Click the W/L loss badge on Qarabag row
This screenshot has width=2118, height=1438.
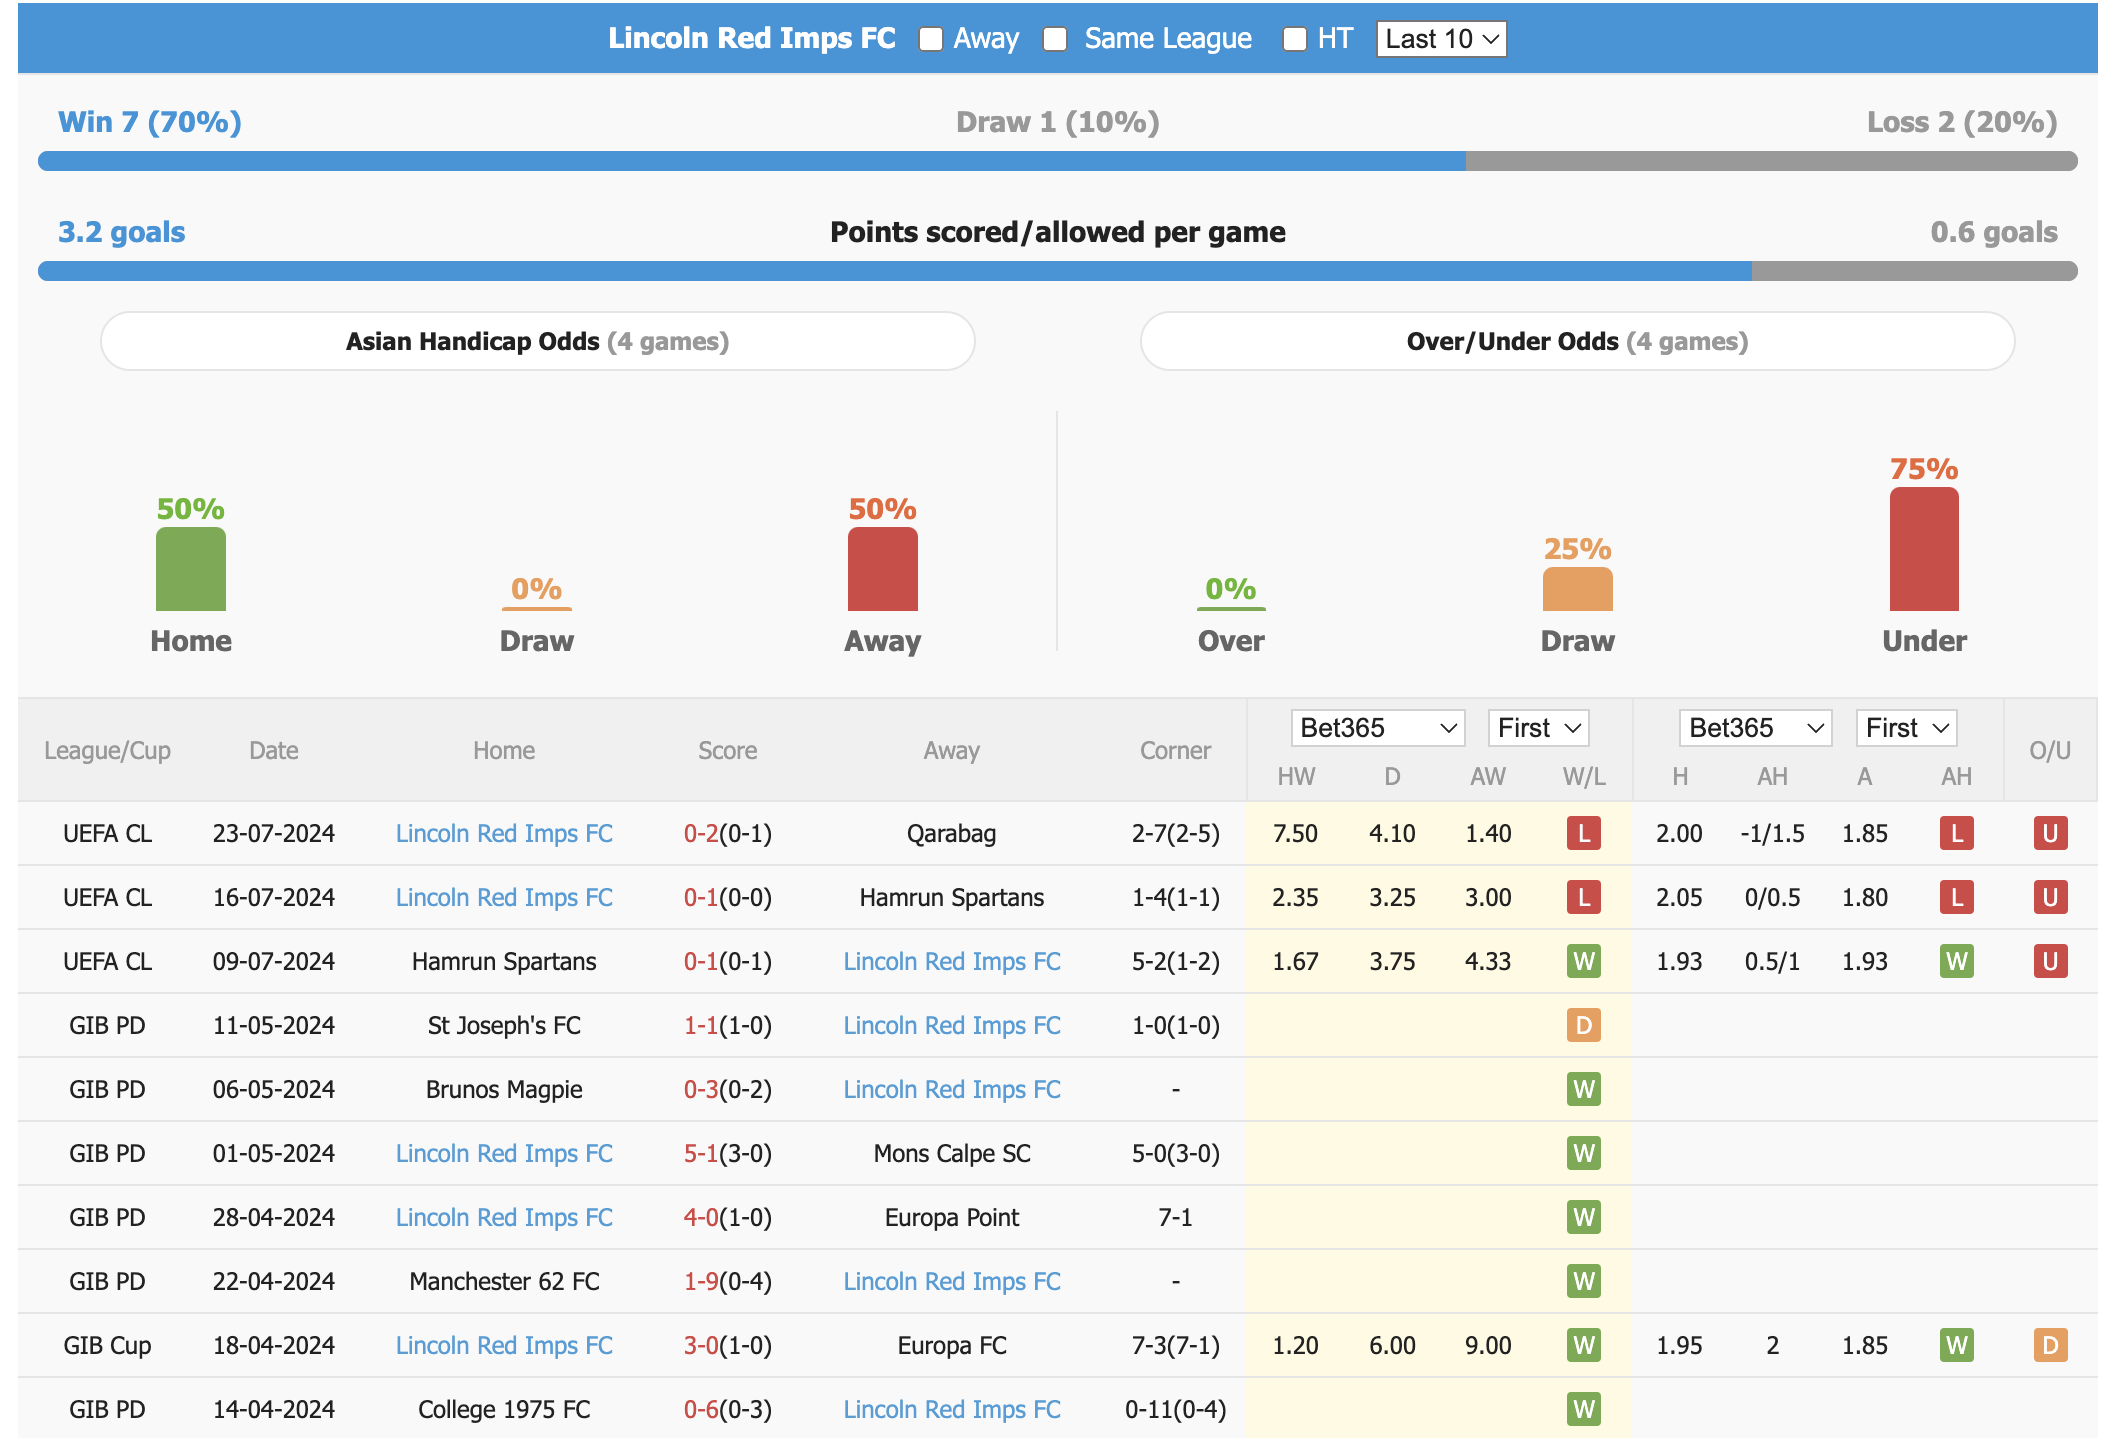(1584, 833)
